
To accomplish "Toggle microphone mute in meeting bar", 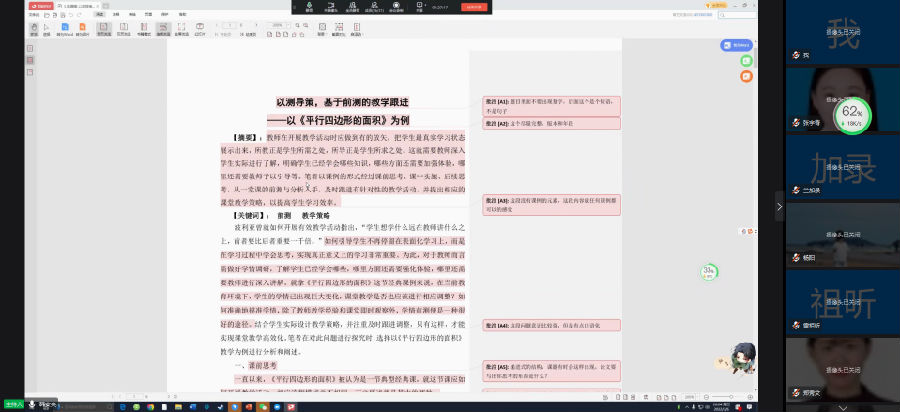I will 308,6.
